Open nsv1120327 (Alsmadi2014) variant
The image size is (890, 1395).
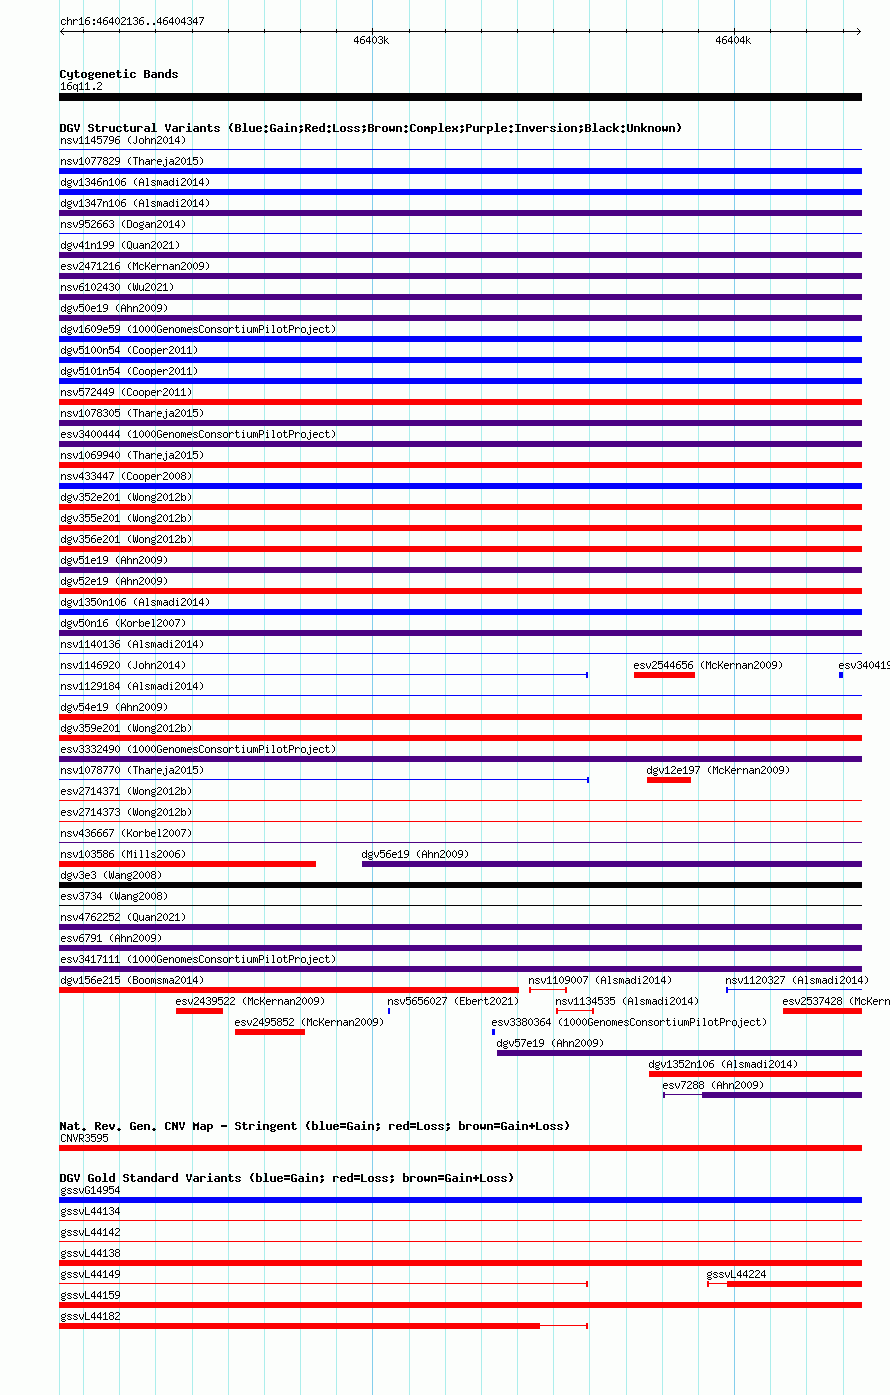point(797,980)
